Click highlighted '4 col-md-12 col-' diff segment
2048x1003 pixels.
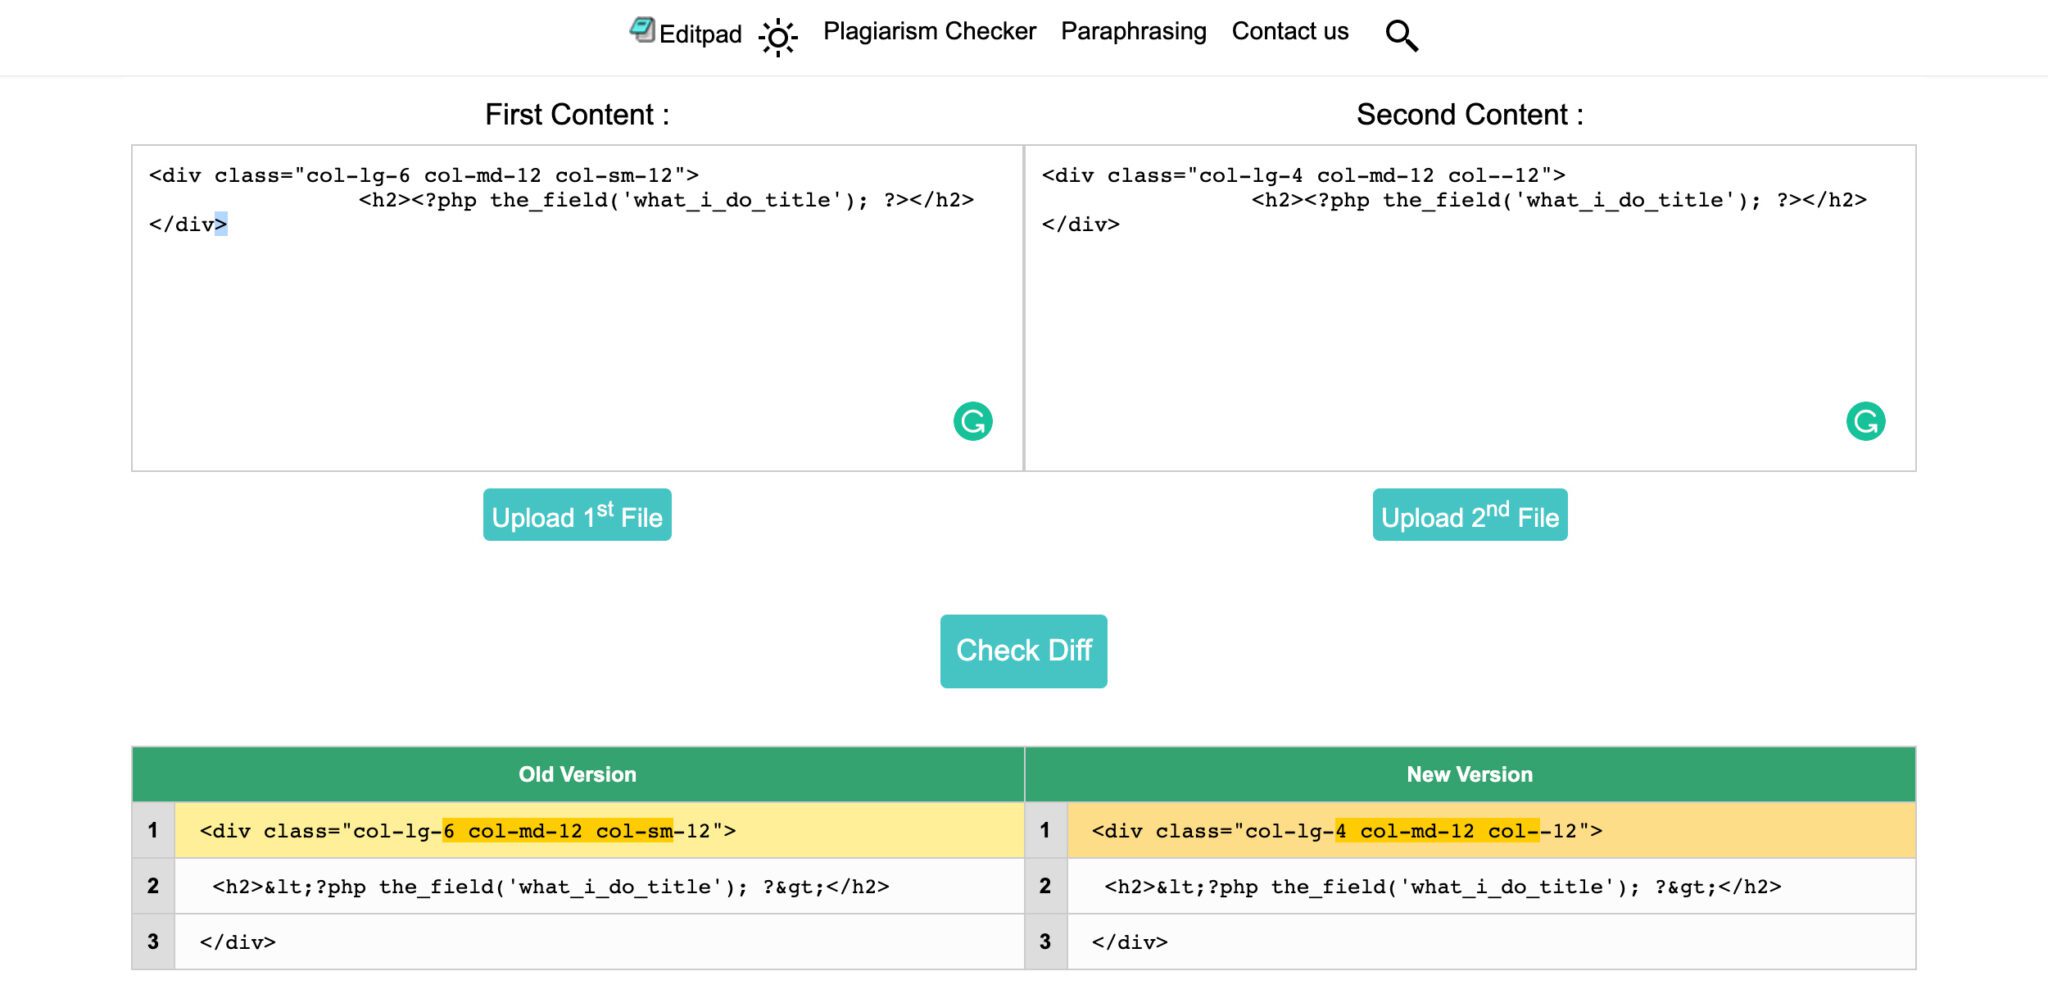point(1437,831)
